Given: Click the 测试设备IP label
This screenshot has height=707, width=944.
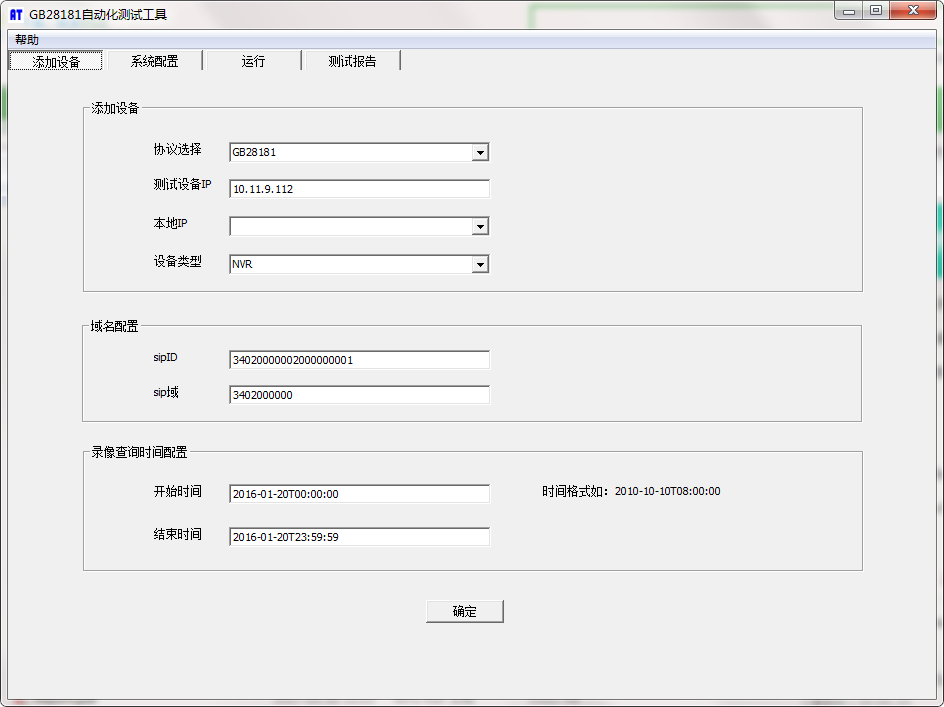Looking at the screenshot, I should pyautogui.click(x=182, y=184).
